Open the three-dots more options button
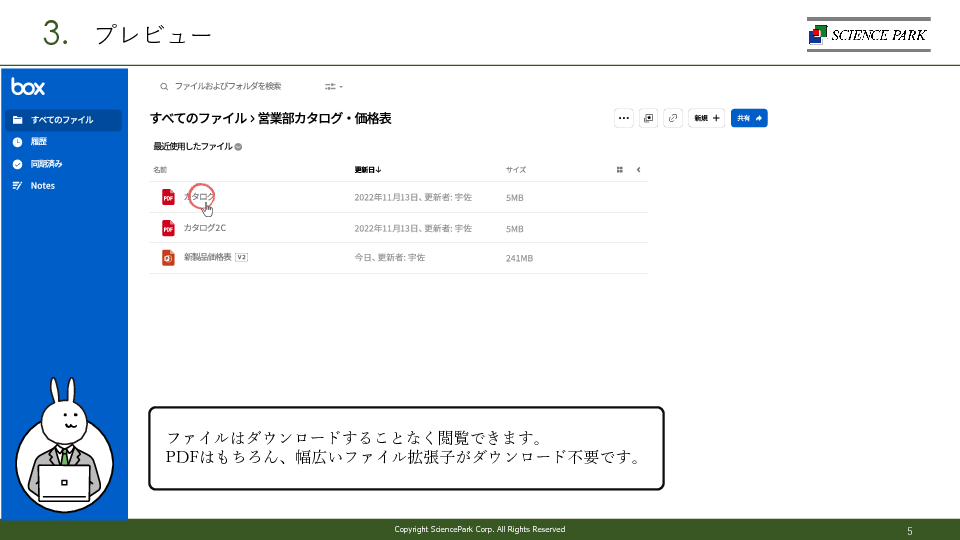 click(624, 118)
